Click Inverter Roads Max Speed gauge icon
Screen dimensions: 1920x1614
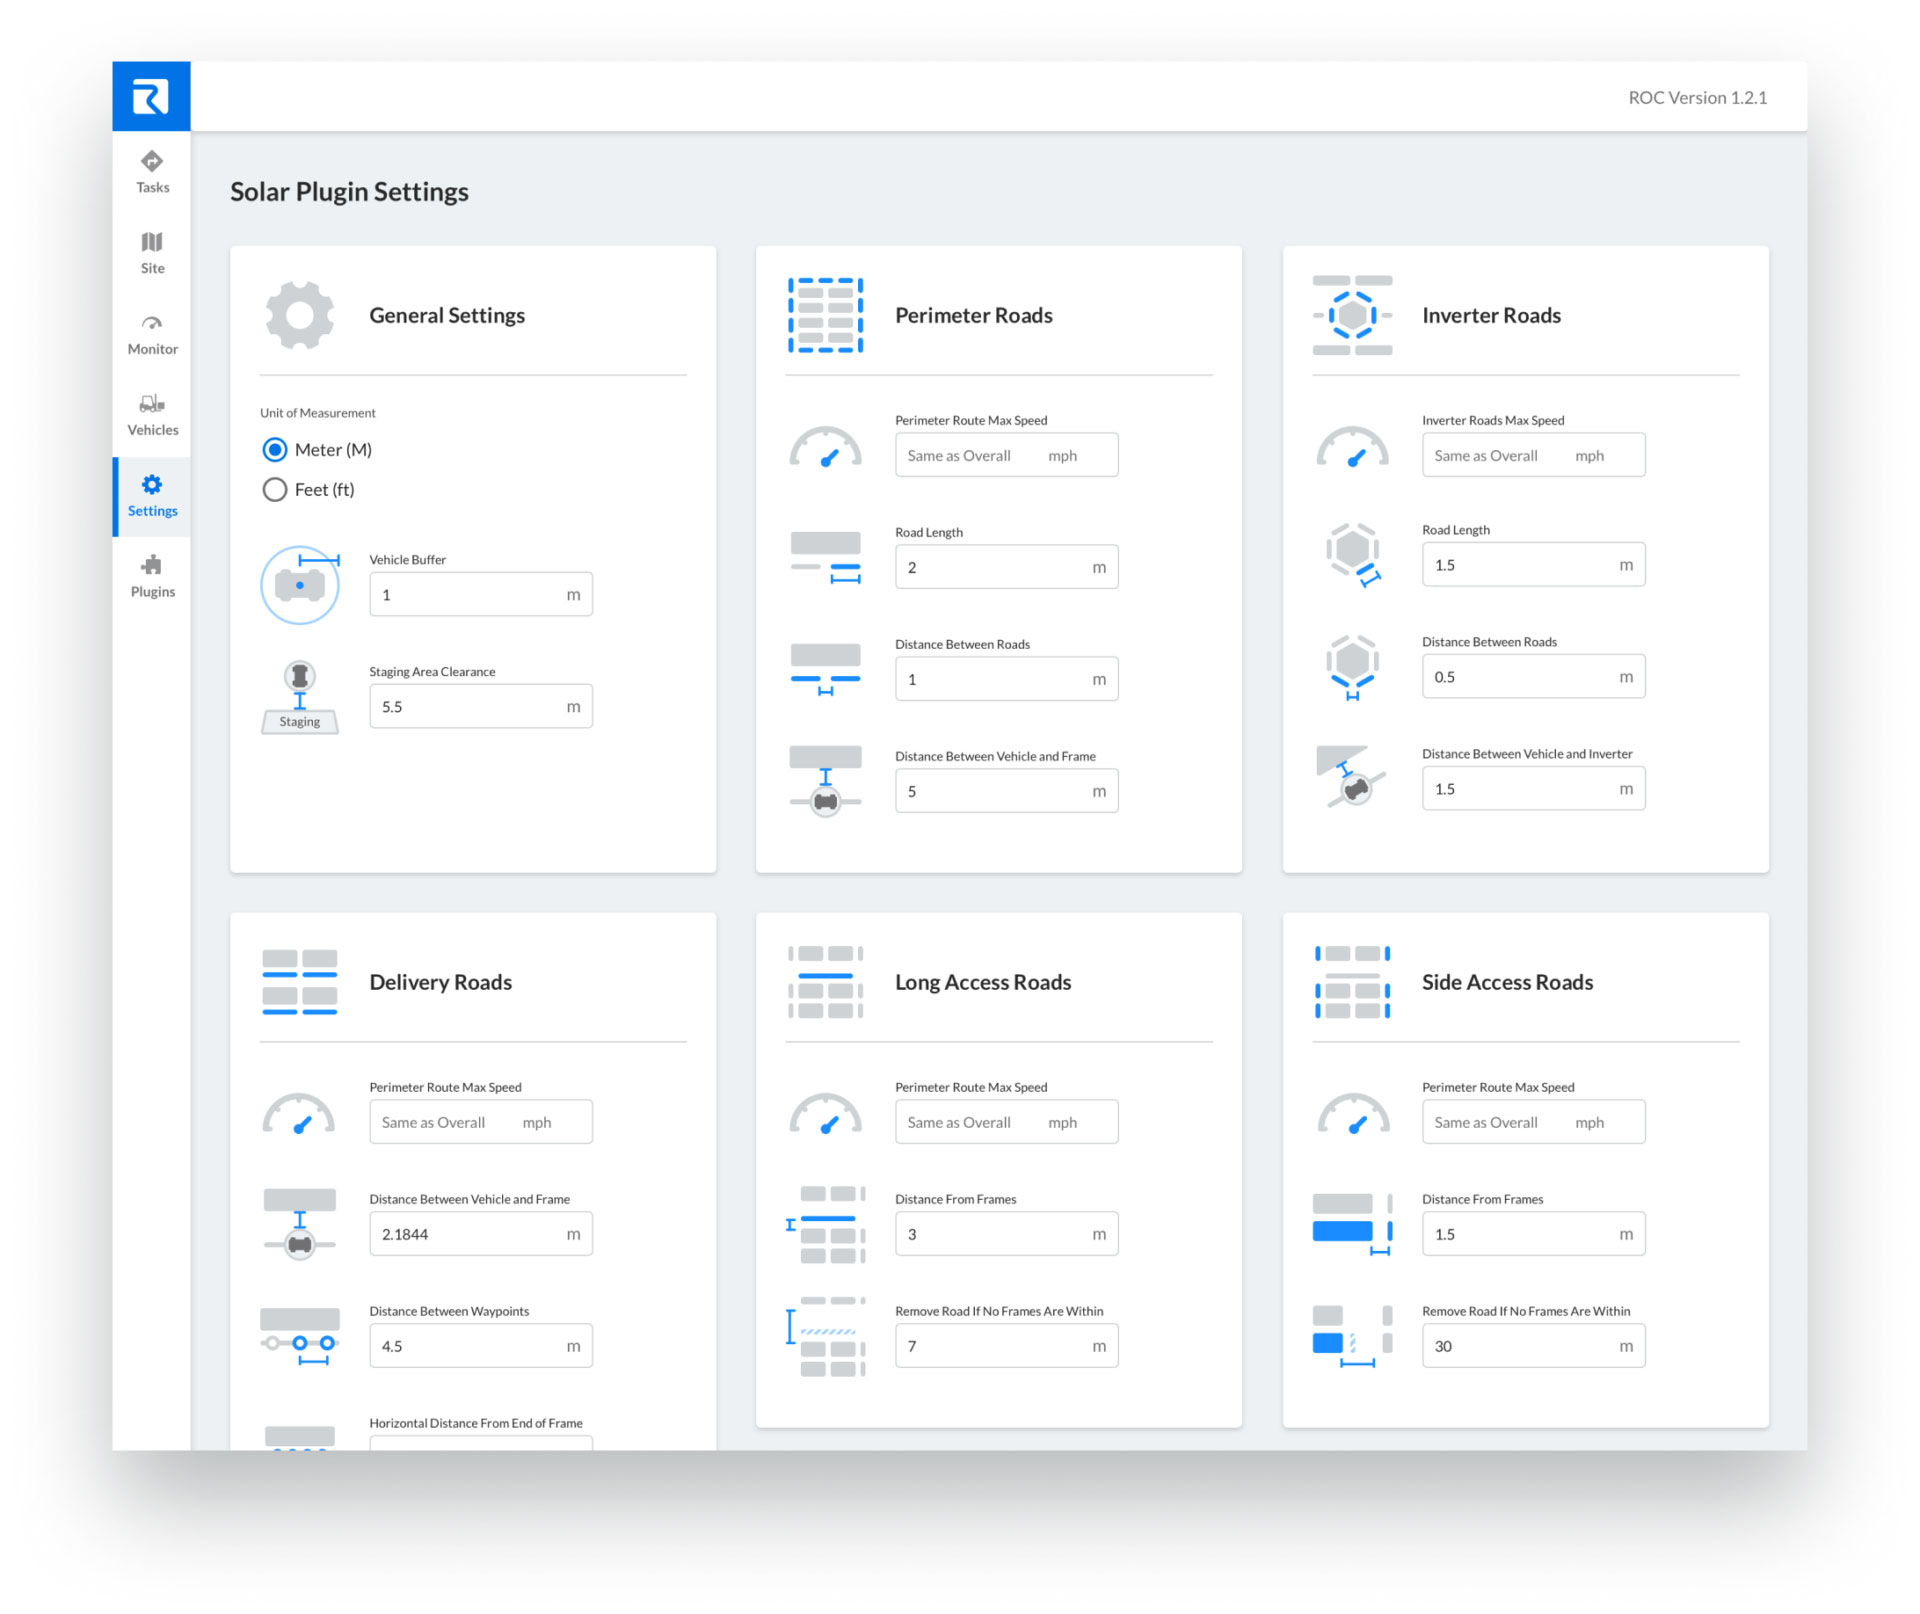point(1352,447)
